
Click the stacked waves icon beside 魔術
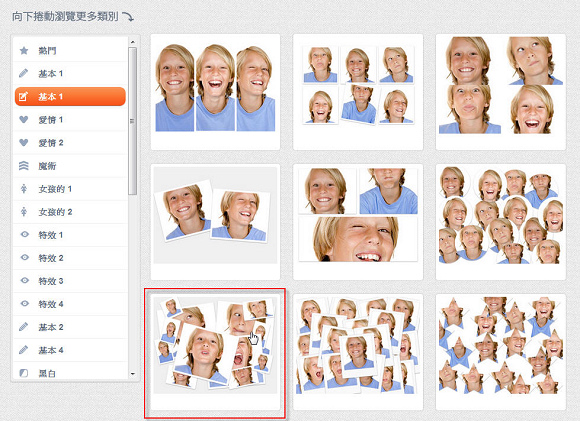click(x=24, y=166)
